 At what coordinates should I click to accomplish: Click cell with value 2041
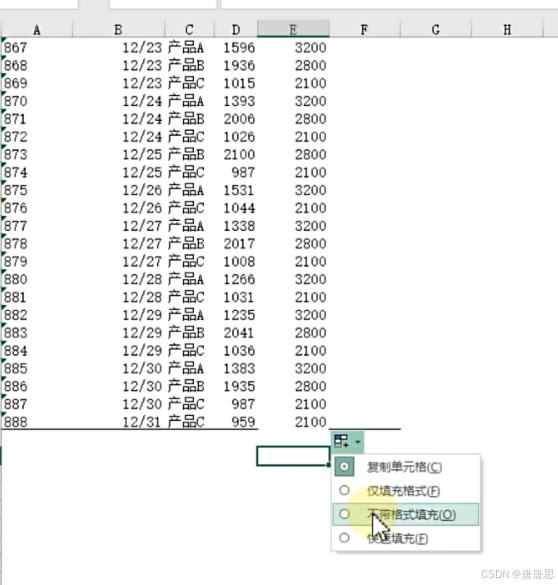236,333
